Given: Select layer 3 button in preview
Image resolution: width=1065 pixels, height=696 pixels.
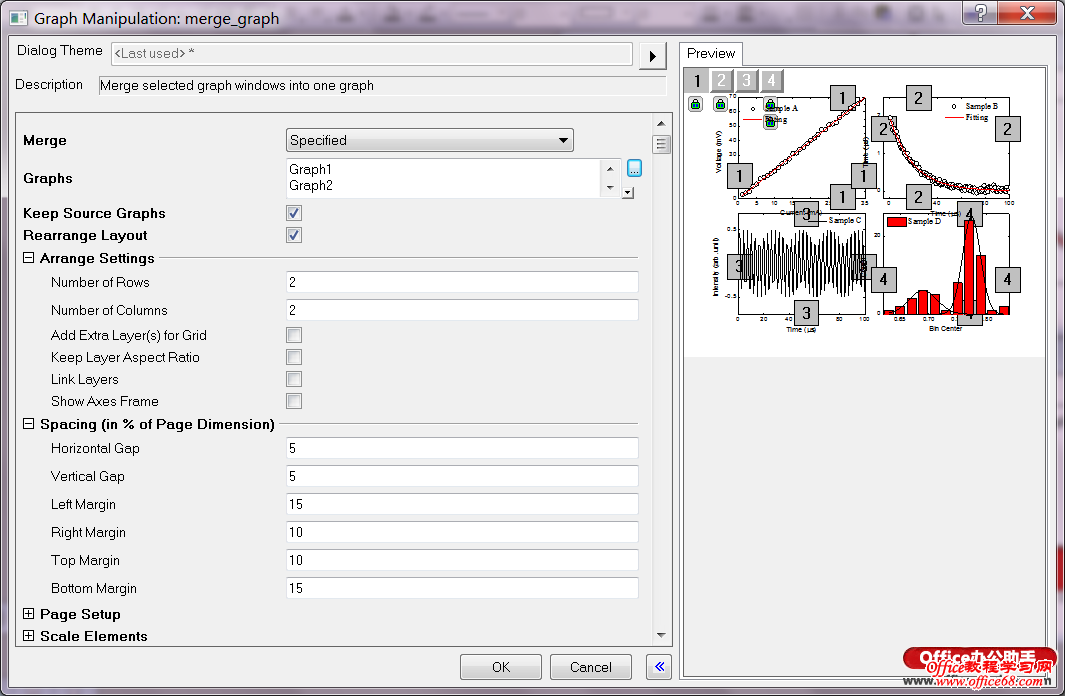Looking at the screenshot, I should (x=746, y=81).
